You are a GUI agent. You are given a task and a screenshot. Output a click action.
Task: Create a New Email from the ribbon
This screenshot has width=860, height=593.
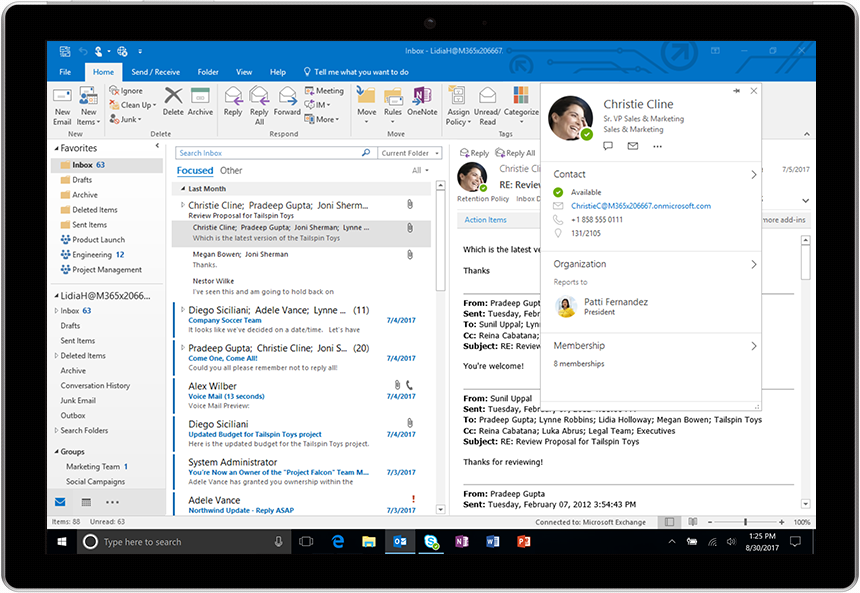point(62,106)
